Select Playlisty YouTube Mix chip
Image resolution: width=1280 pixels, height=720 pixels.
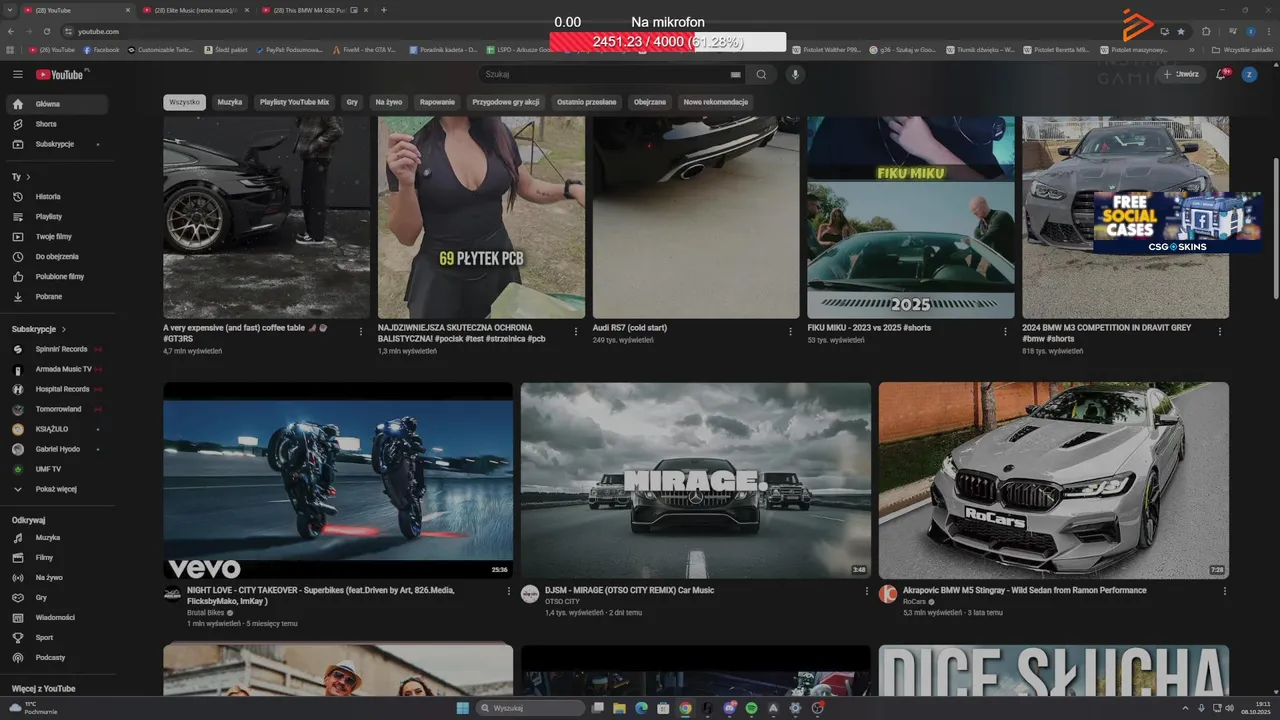coord(294,102)
